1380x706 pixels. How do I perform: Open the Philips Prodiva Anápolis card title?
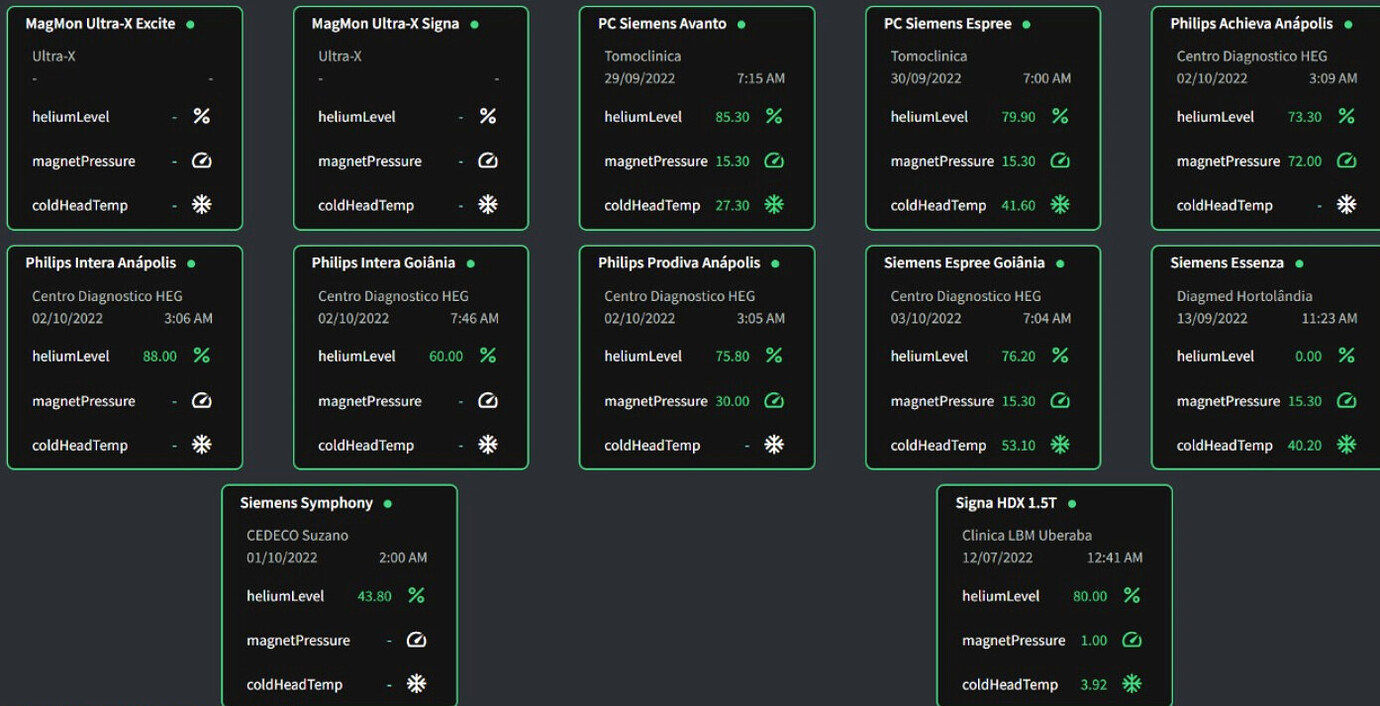679,263
